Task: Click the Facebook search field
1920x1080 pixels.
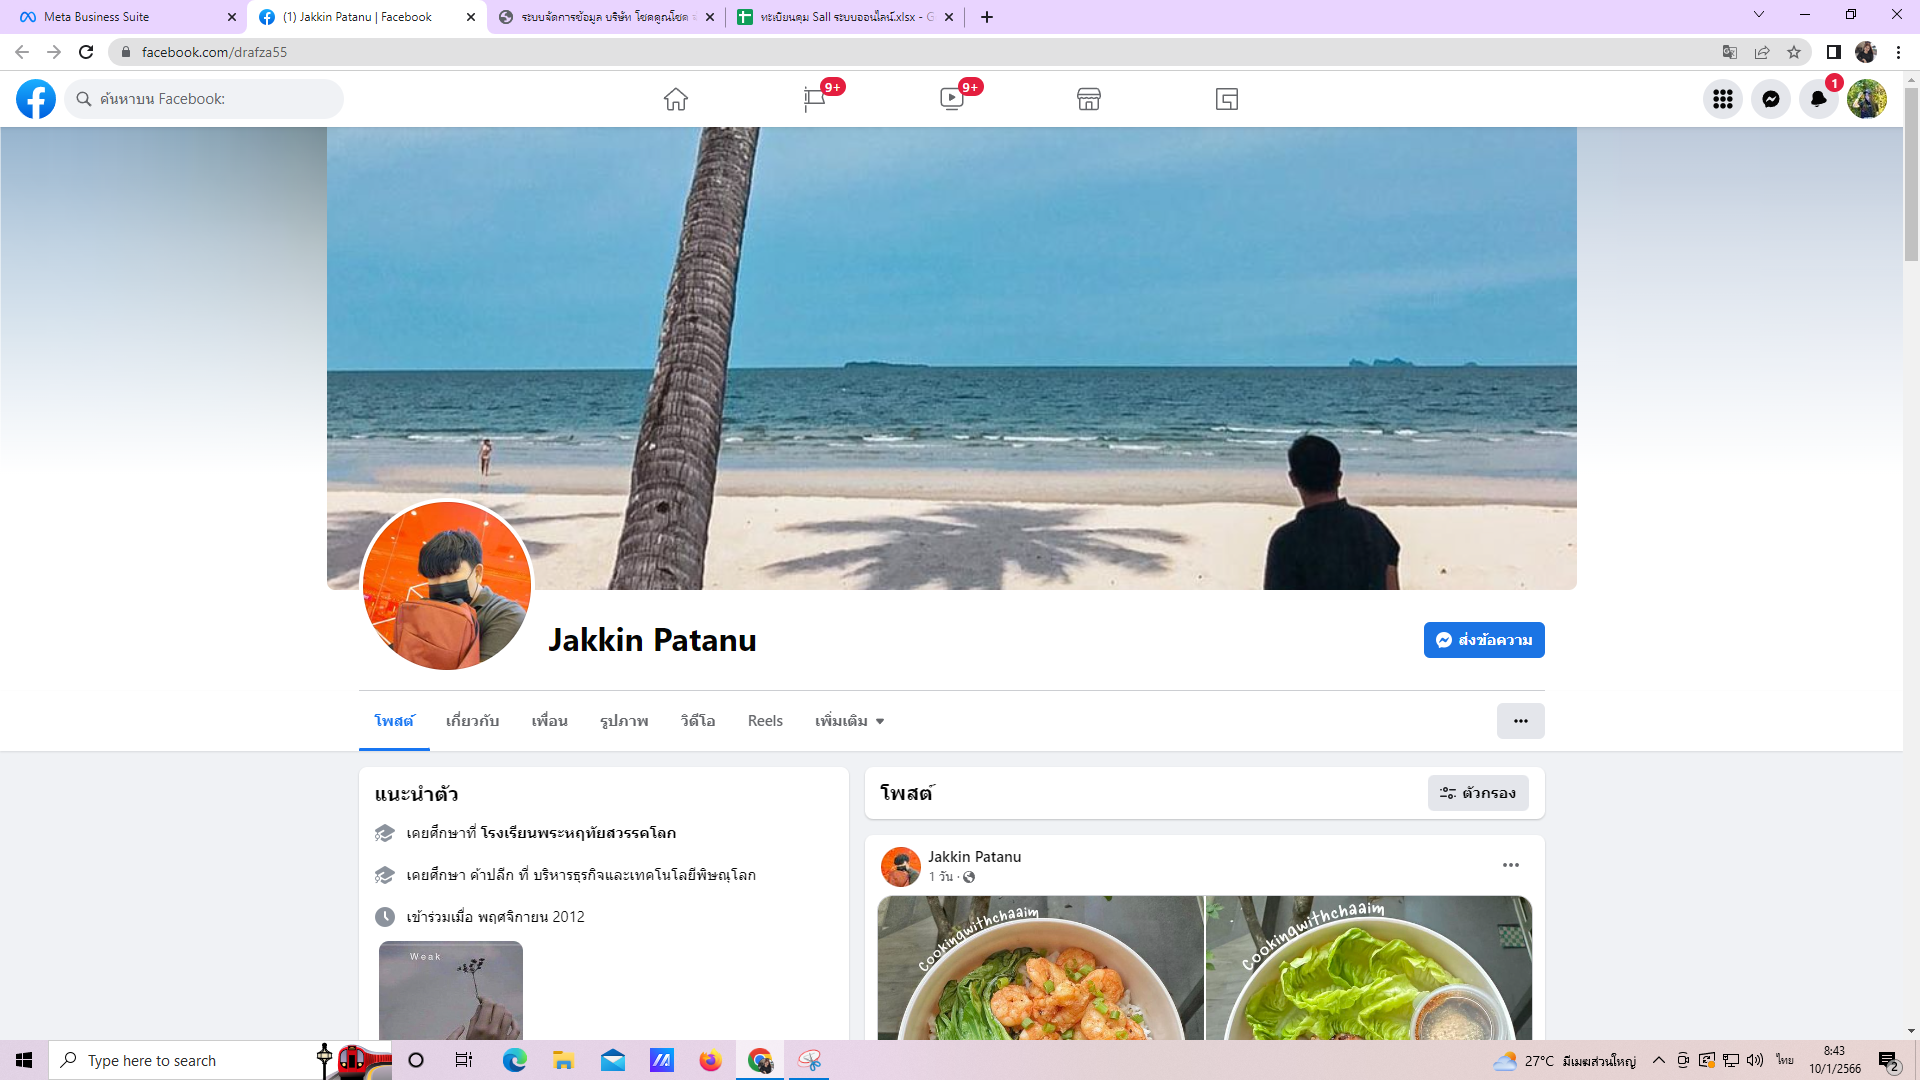Action: coord(205,99)
